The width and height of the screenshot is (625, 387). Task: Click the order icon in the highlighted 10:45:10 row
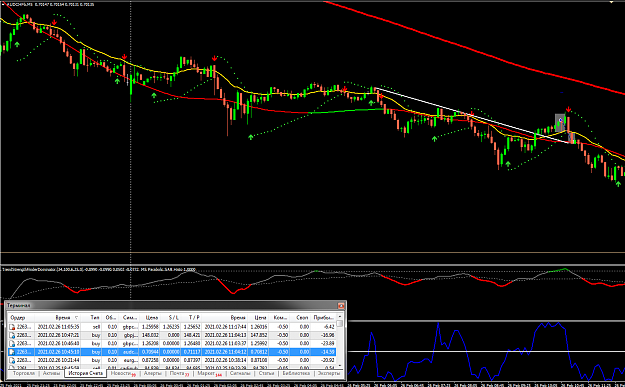pos(12,352)
